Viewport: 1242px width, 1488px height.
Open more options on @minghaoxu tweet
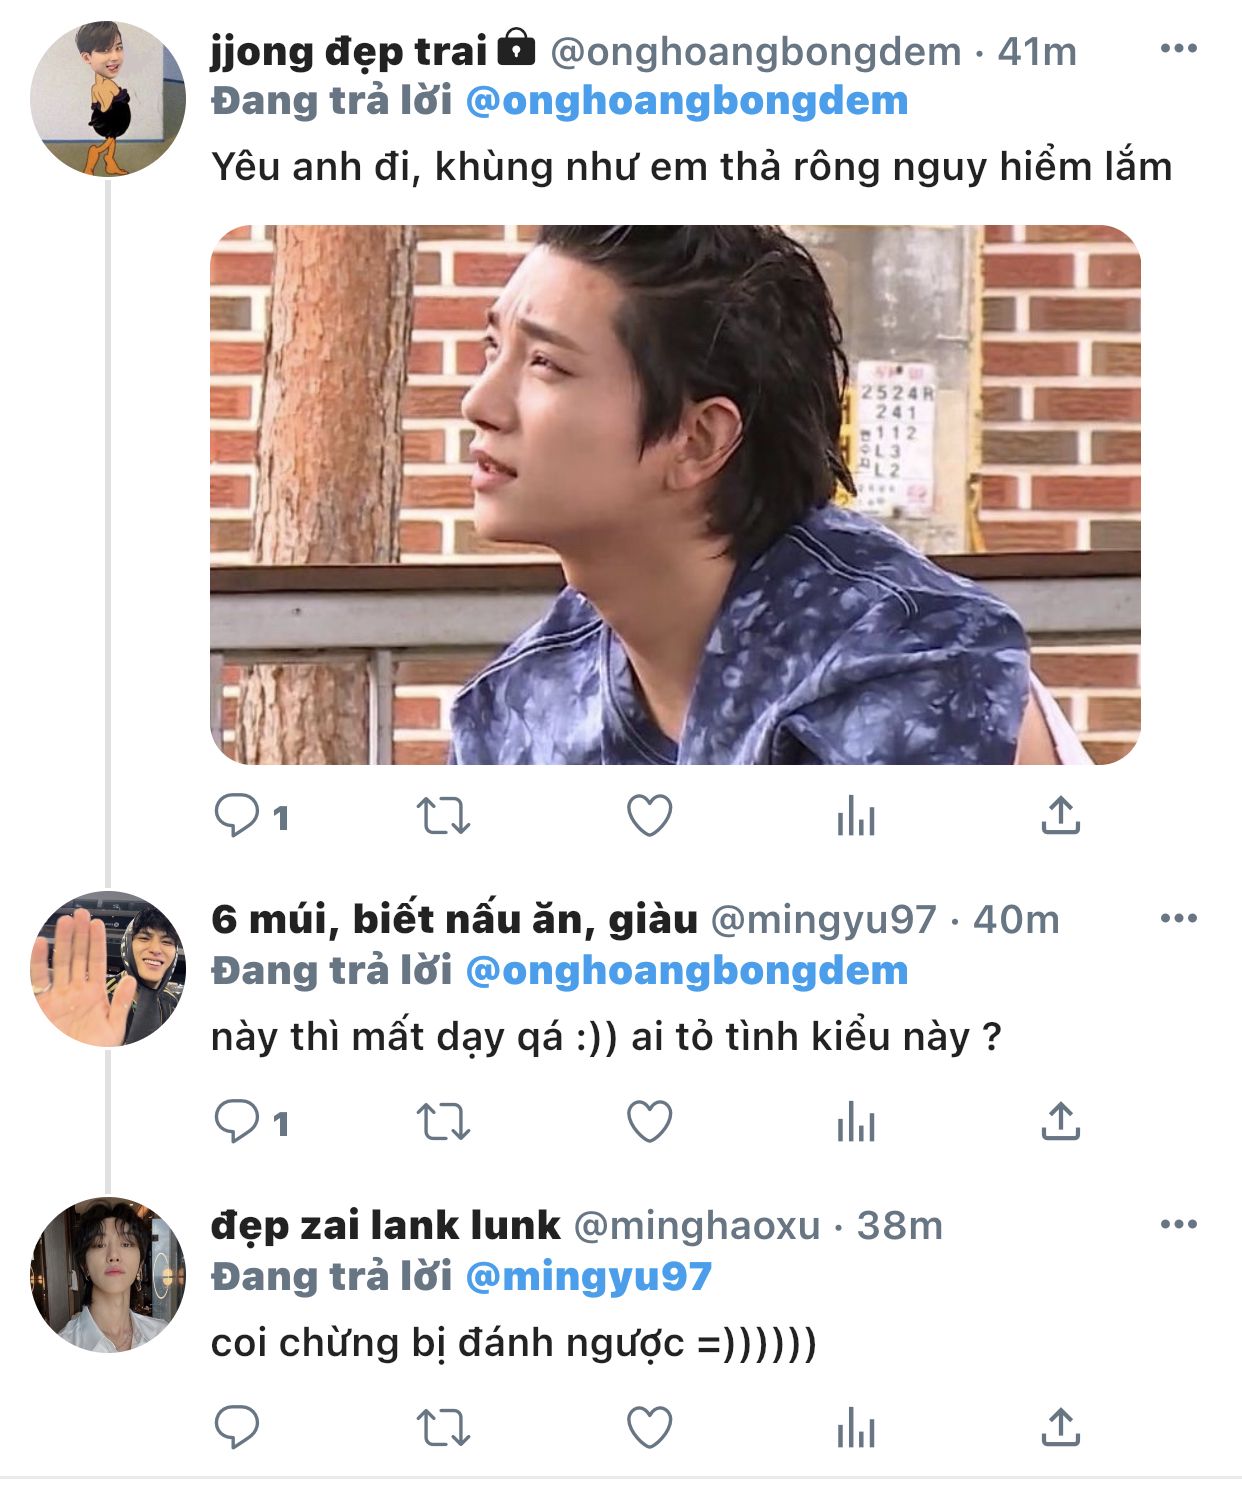coord(1178,1224)
